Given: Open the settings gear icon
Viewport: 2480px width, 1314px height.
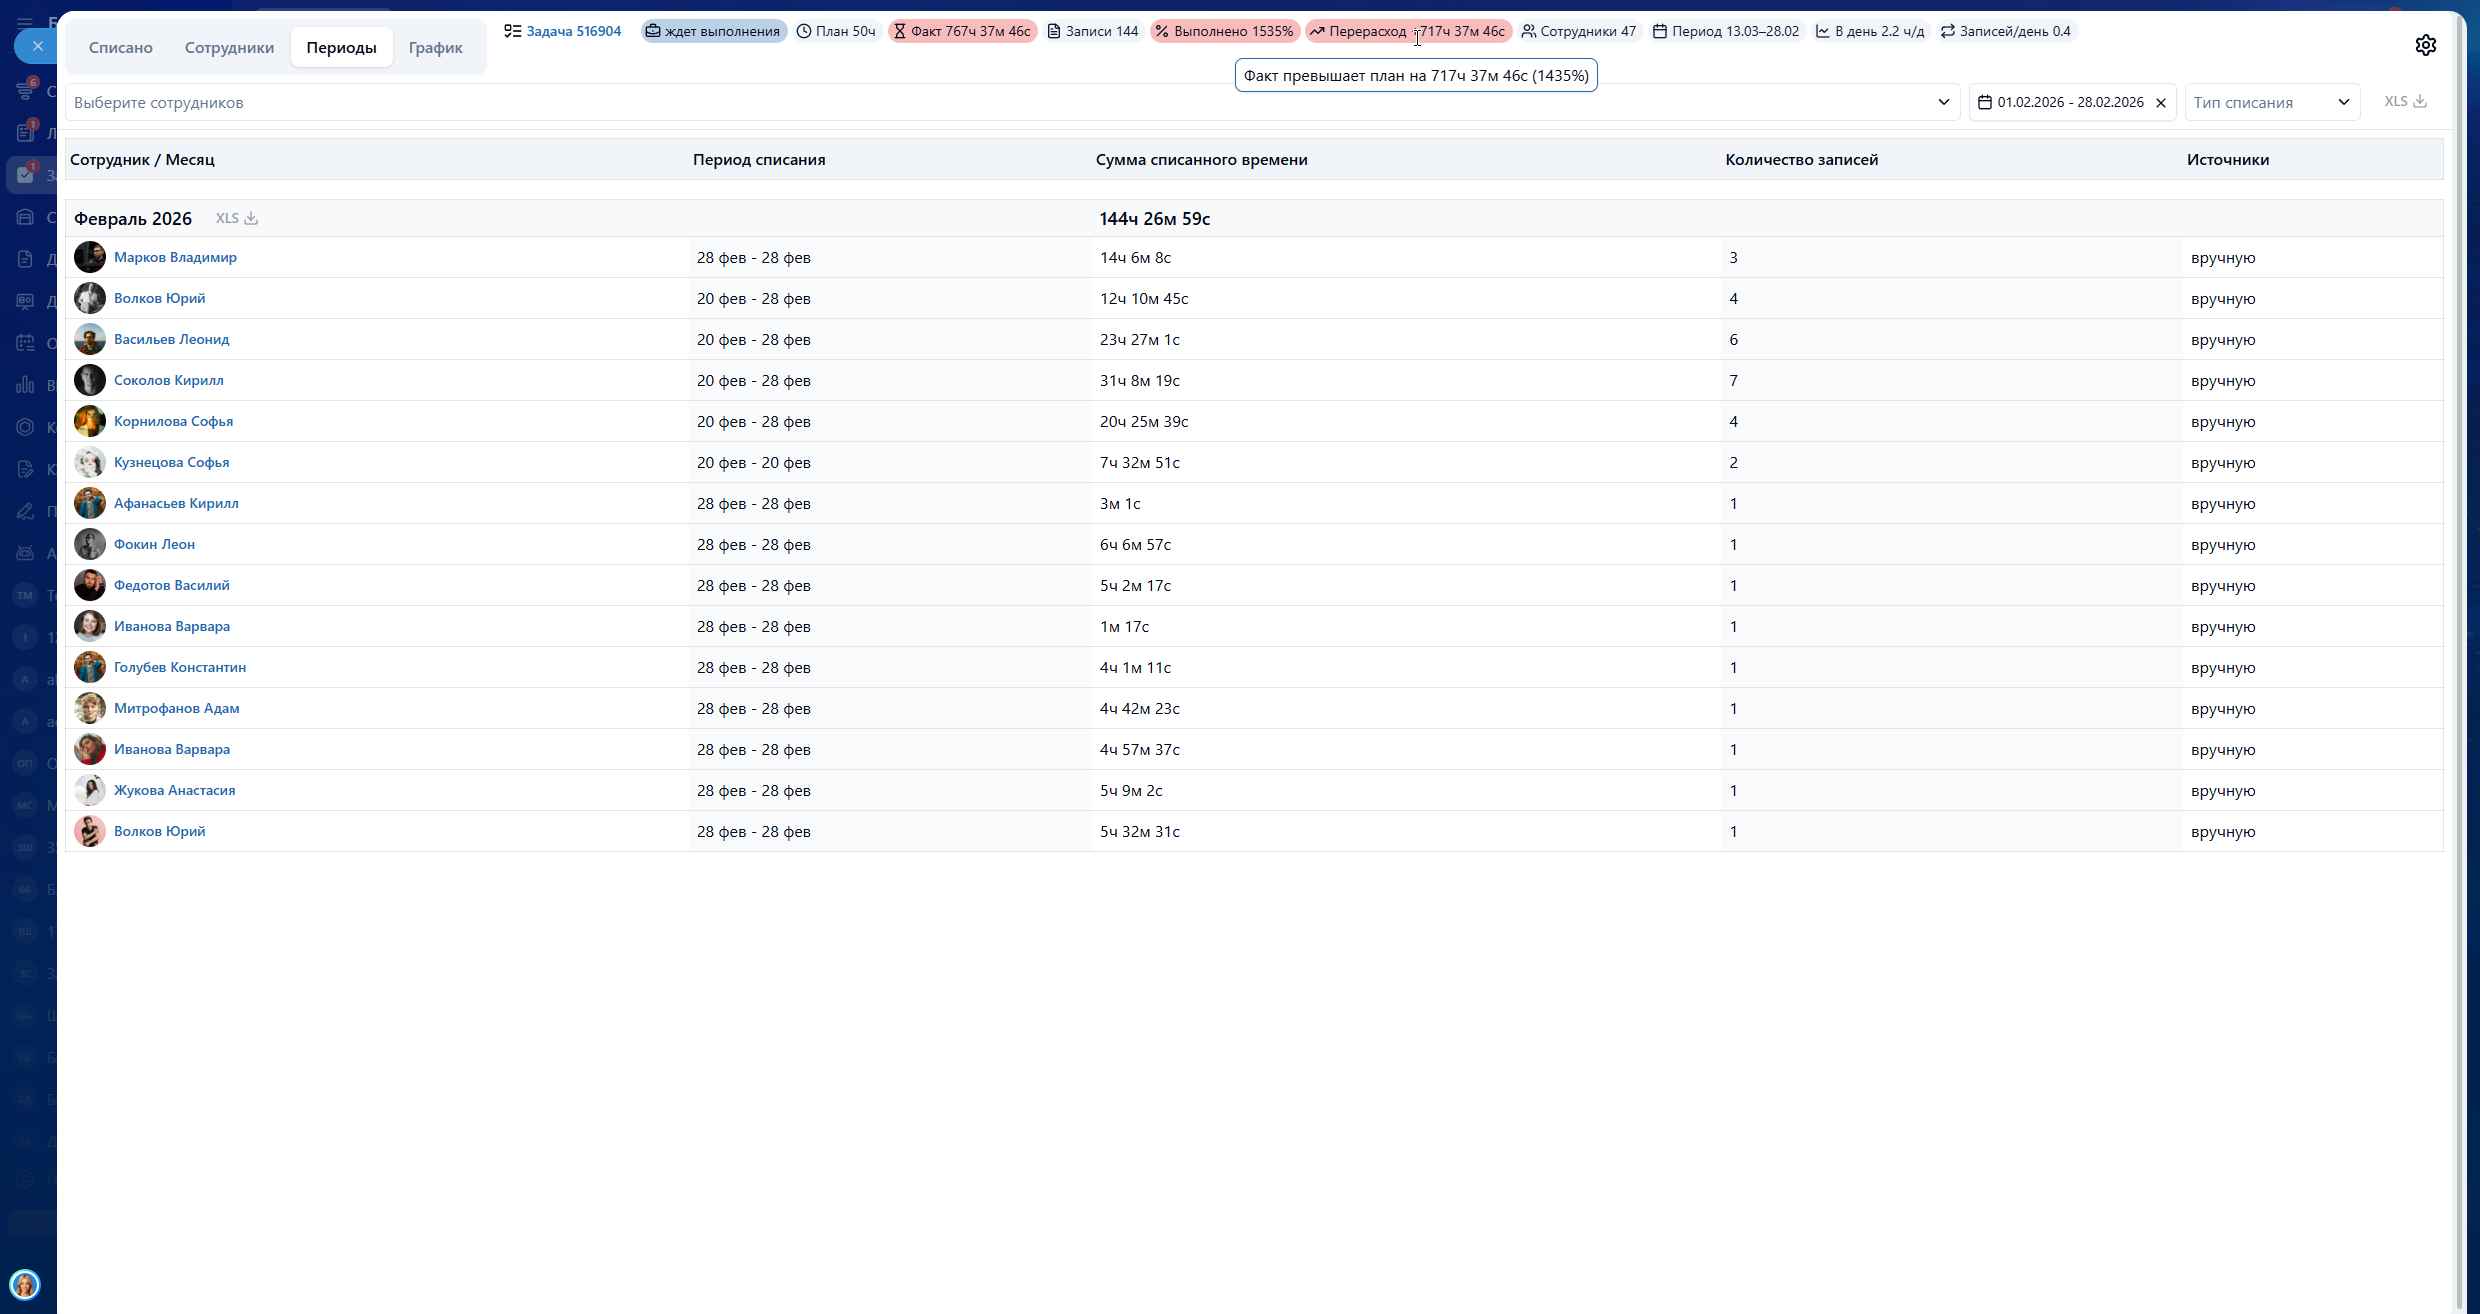Looking at the screenshot, I should (x=2425, y=45).
